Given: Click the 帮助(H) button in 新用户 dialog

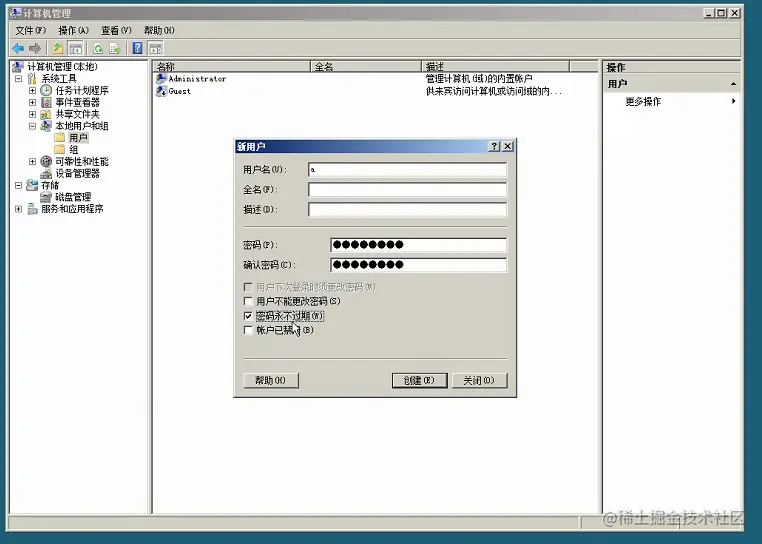Looking at the screenshot, I should 271,380.
